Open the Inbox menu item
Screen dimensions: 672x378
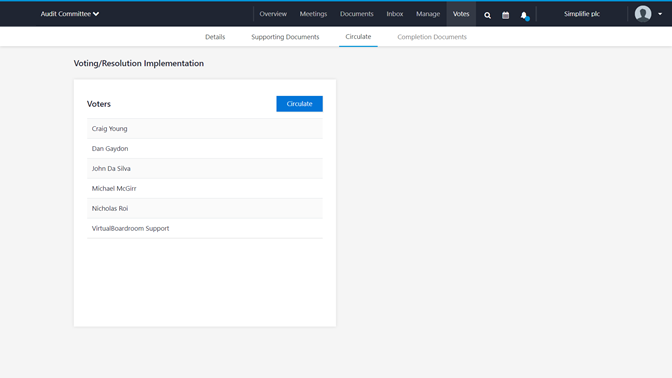tap(395, 14)
